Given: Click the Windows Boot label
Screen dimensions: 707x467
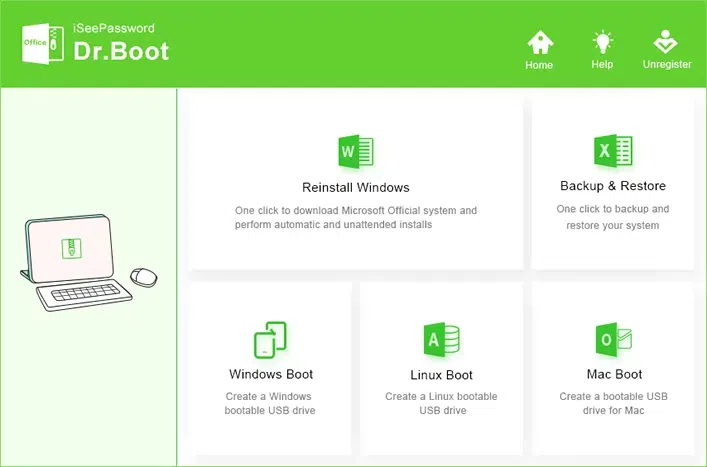Looking at the screenshot, I should pyautogui.click(x=271, y=374).
